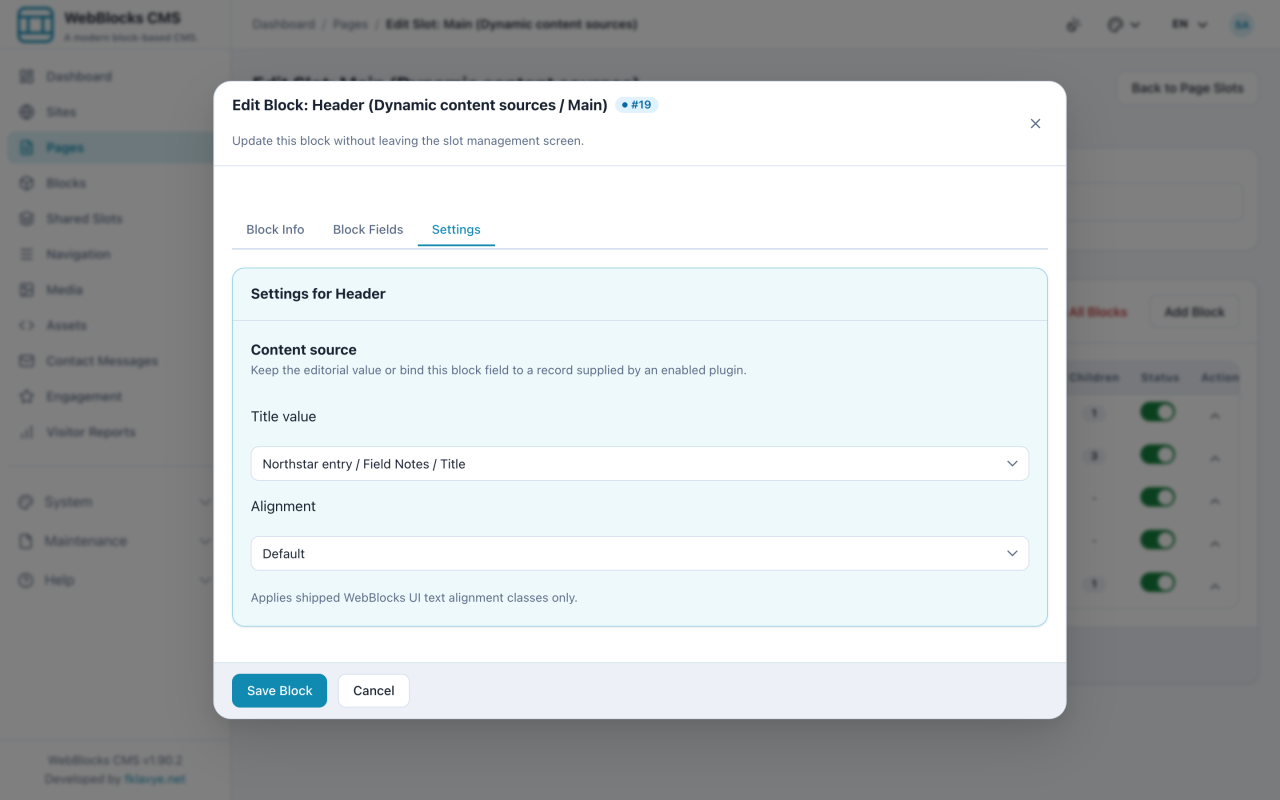
Task: Open Assets via its code-brackets icon
Action: pyautogui.click(x=27, y=325)
